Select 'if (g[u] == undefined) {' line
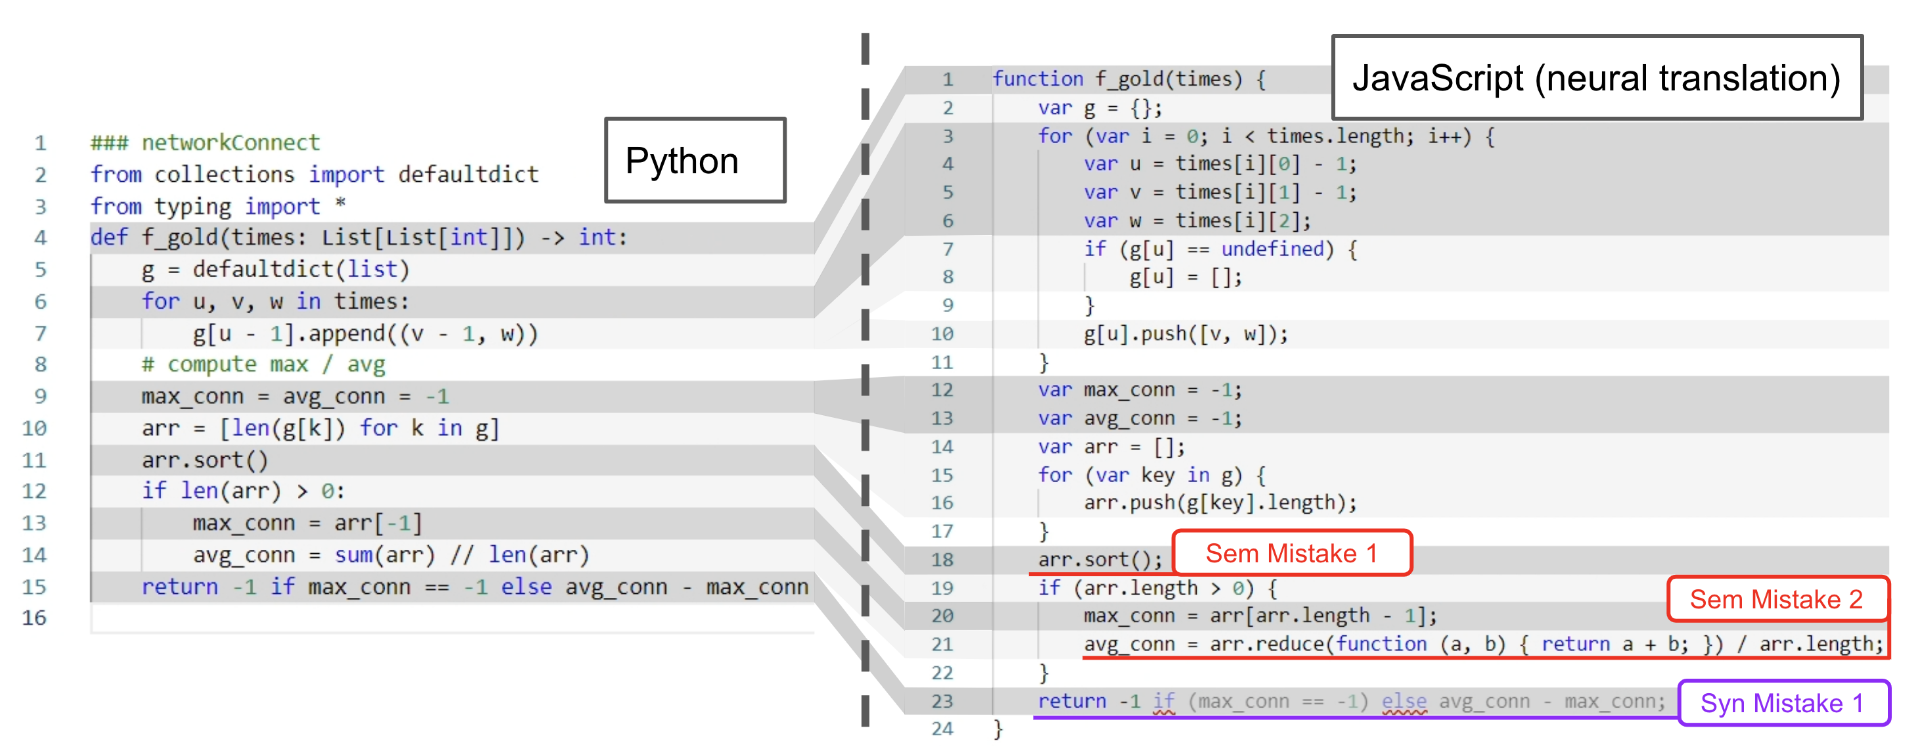Image resolution: width=1927 pixels, height=756 pixels. click(x=1221, y=249)
